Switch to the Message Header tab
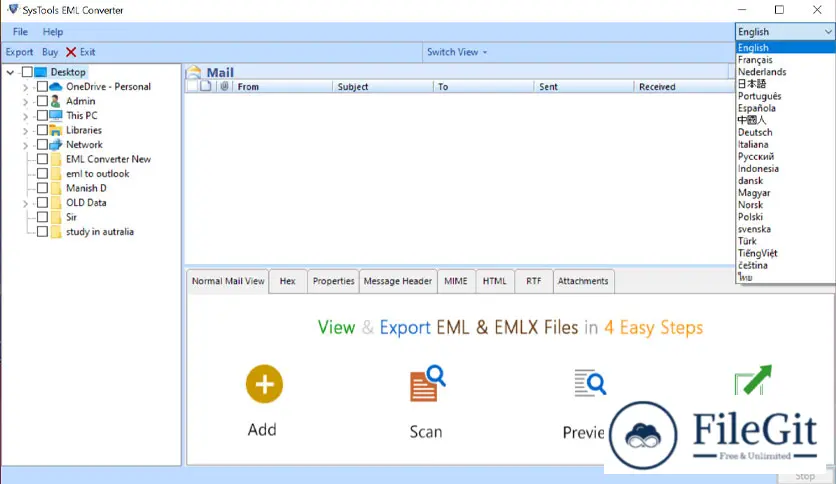This screenshot has height=484, width=836. [x=398, y=281]
